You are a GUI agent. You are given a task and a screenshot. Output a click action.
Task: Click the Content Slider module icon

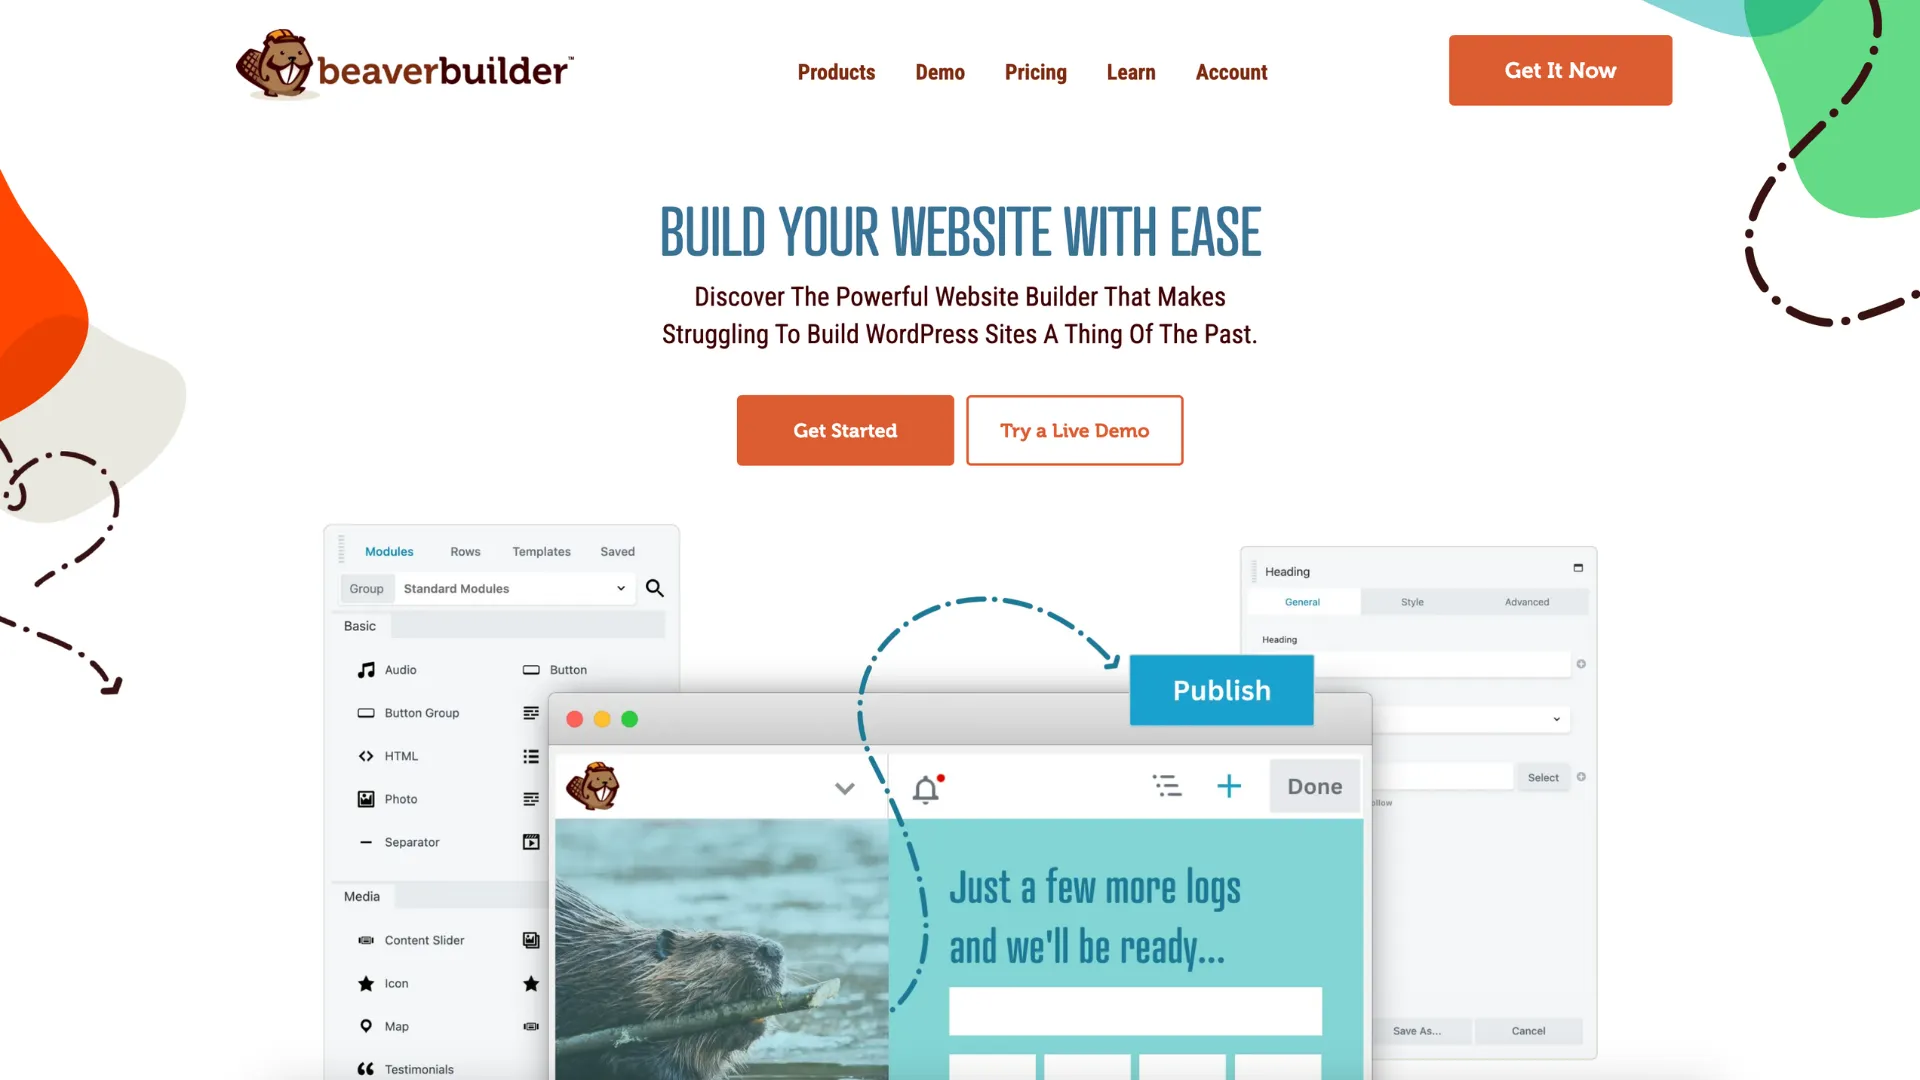(x=365, y=939)
